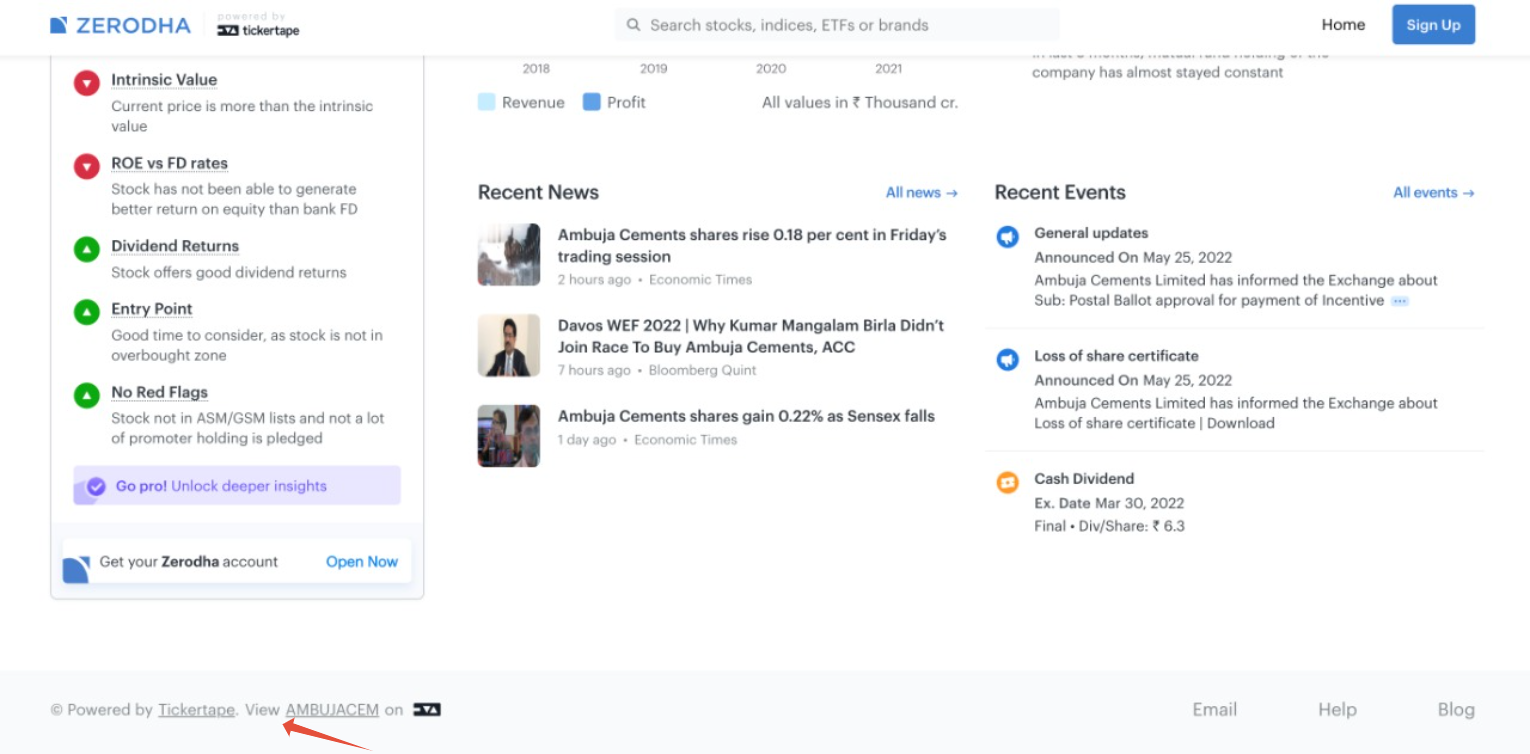Click the Entry Point heading
This screenshot has height=754, width=1530.
(x=152, y=309)
